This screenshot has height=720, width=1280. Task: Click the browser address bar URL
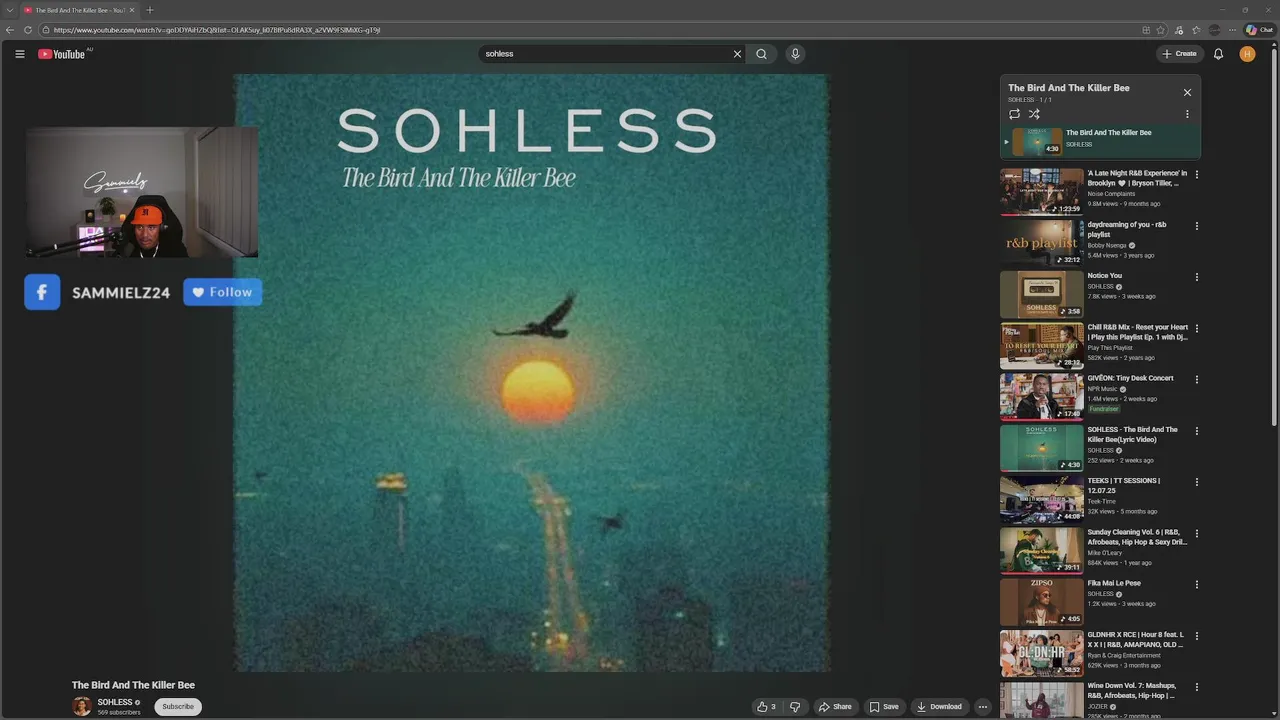point(217,30)
